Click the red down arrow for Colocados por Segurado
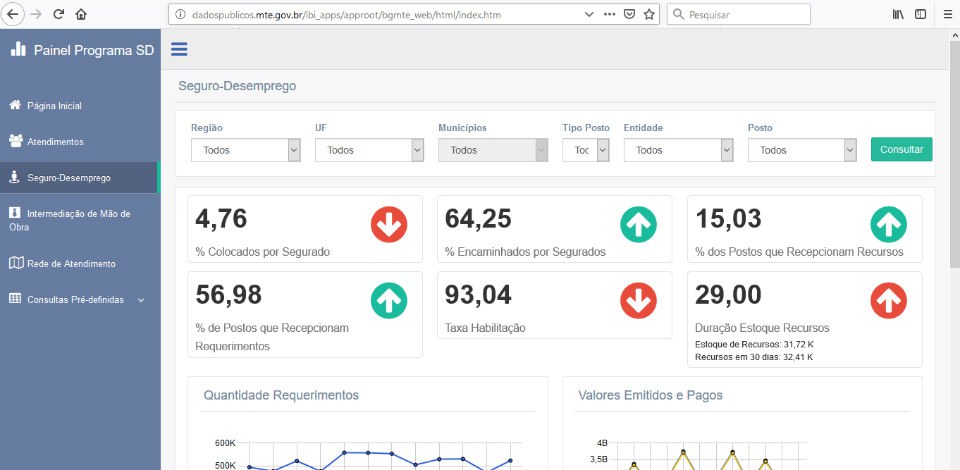This screenshot has height=470, width=960. click(389, 224)
